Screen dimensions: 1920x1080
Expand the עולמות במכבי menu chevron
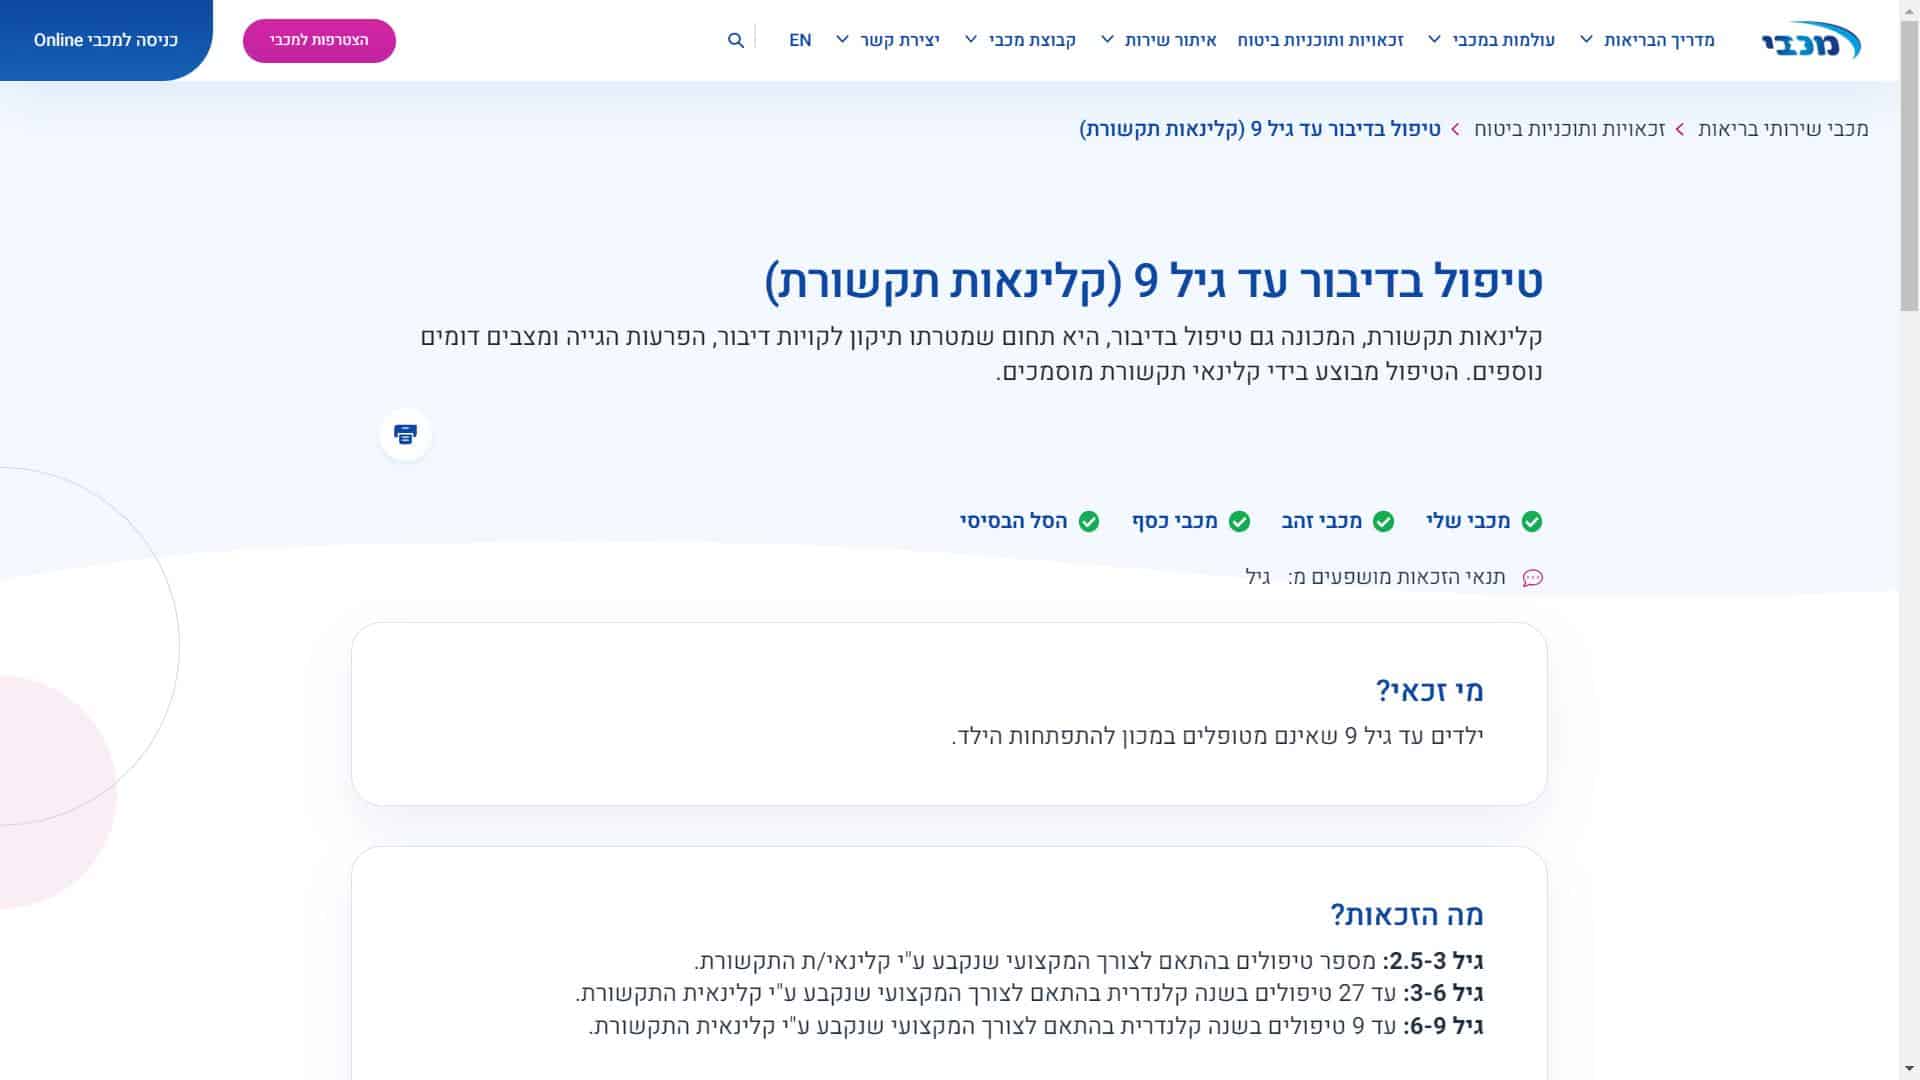point(1434,39)
